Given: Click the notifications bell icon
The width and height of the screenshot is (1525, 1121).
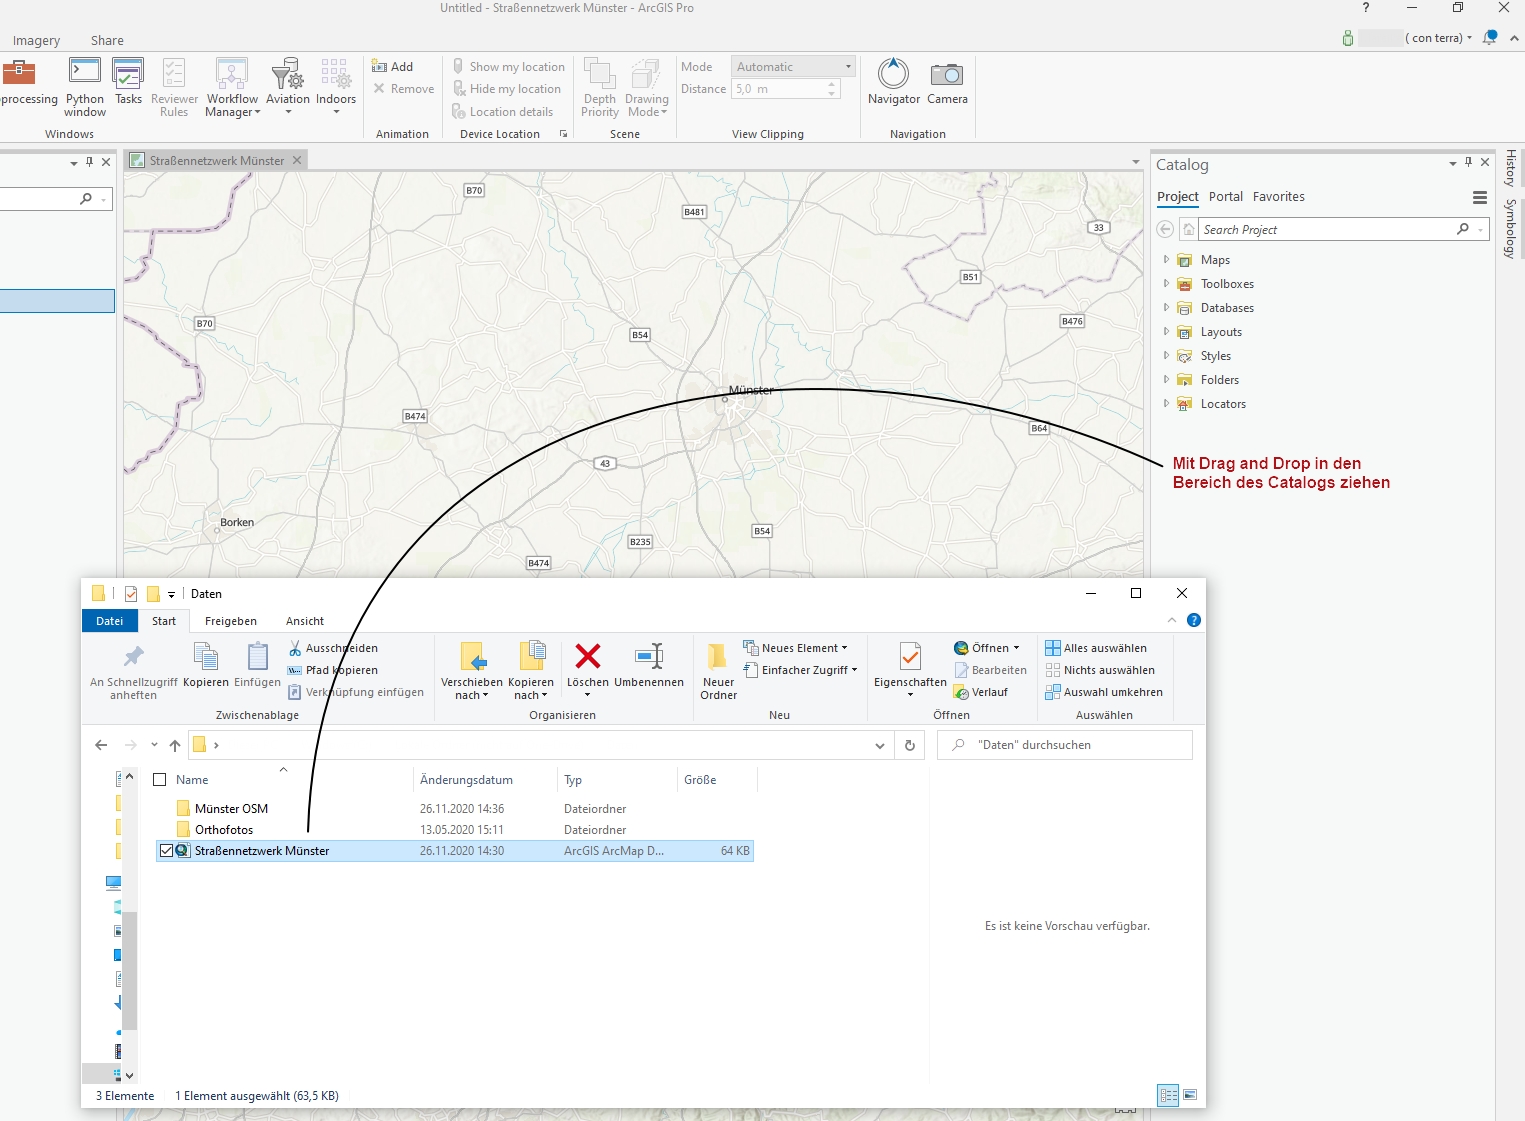Looking at the screenshot, I should pyautogui.click(x=1490, y=38).
